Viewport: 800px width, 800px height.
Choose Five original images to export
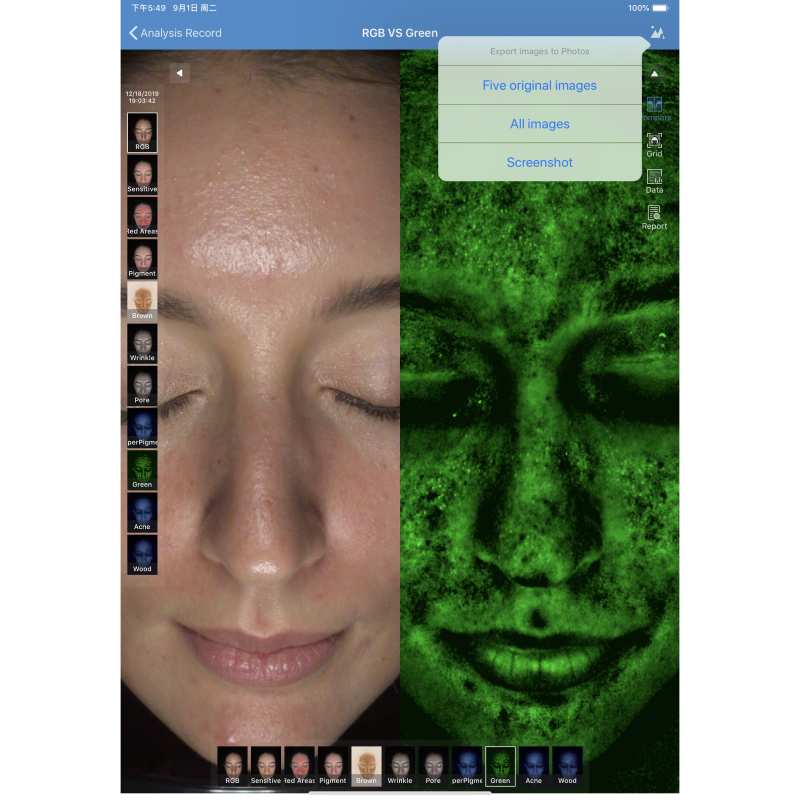(539, 86)
